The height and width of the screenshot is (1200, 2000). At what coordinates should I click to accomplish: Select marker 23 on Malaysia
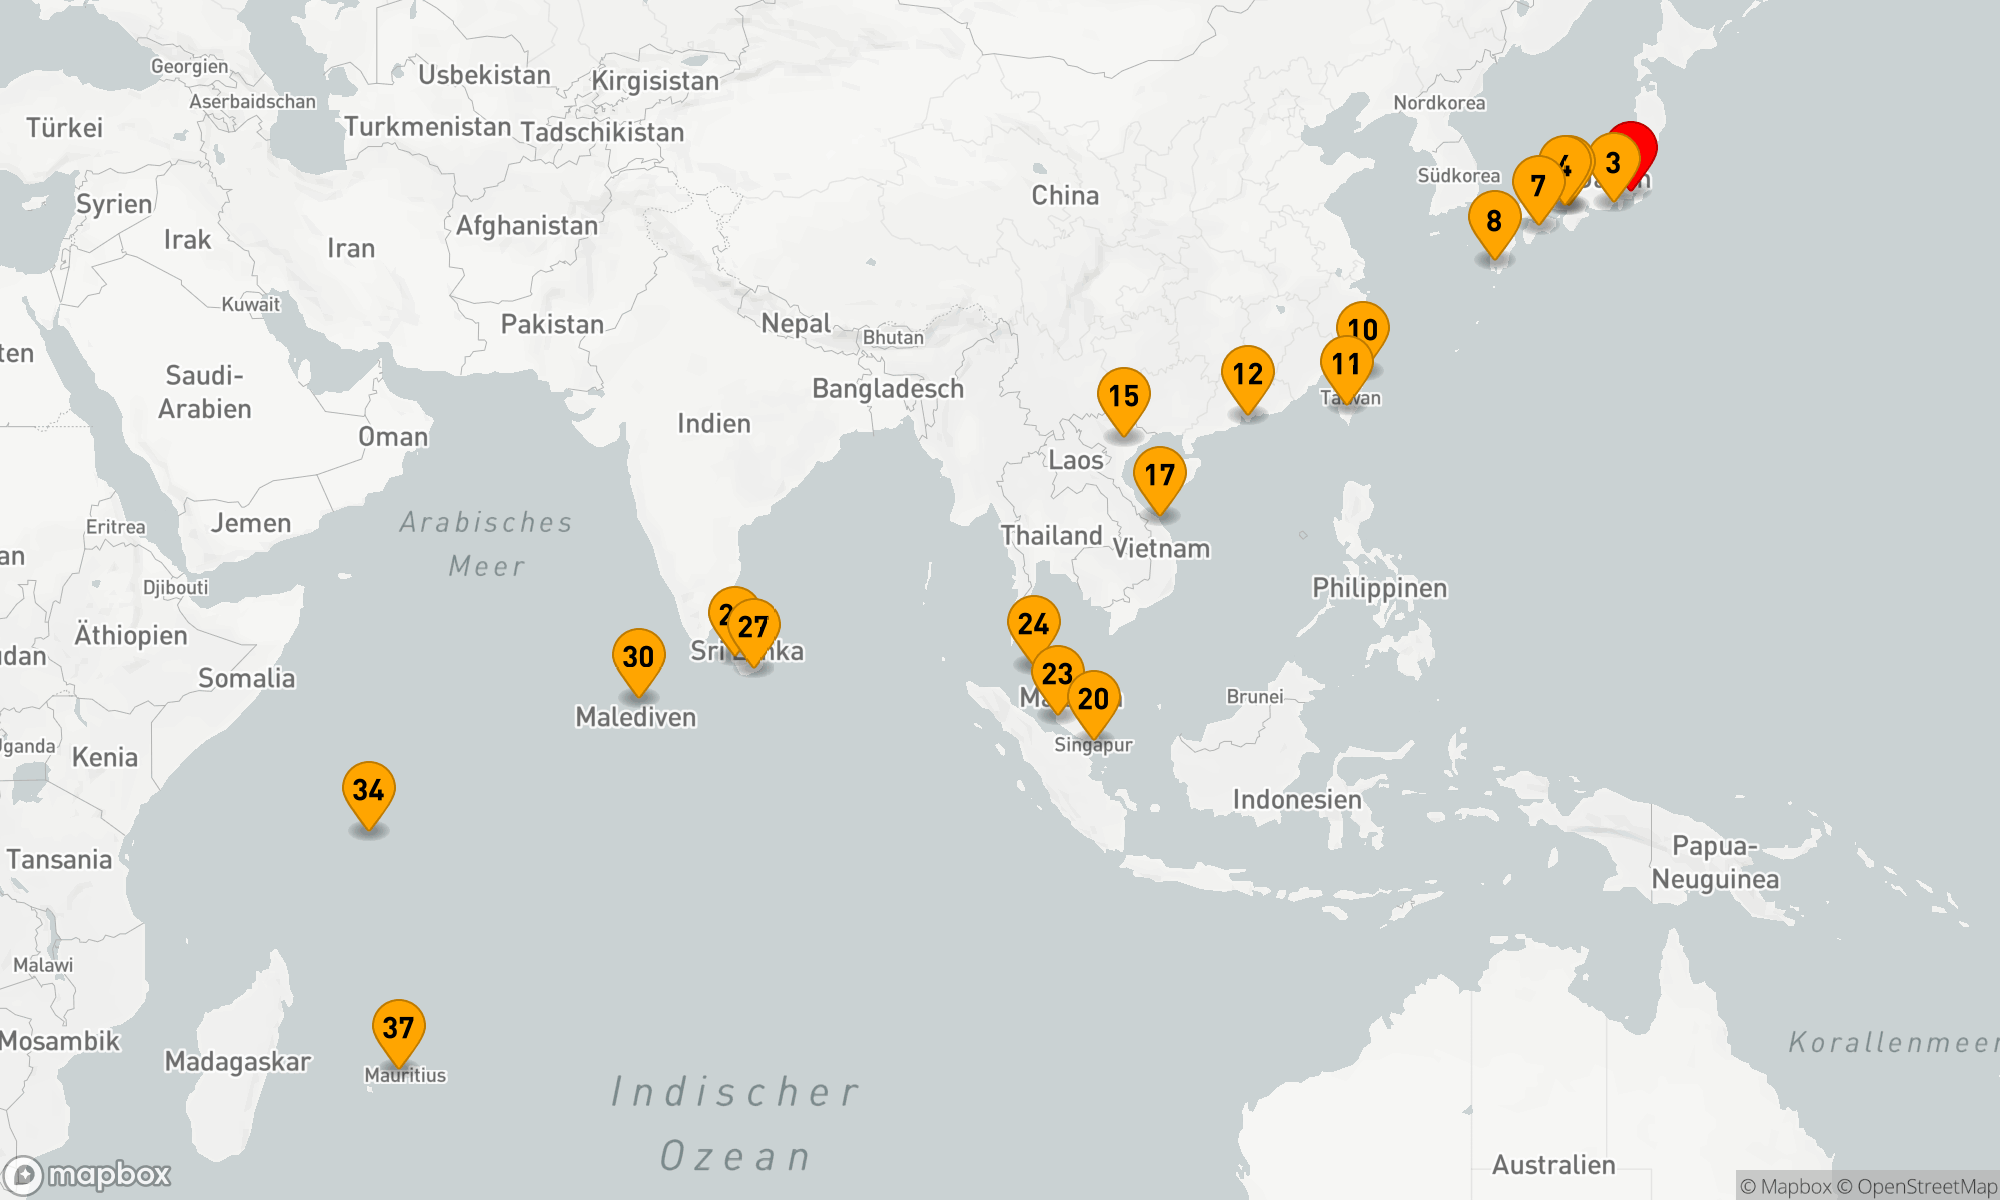click(1055, 673)
